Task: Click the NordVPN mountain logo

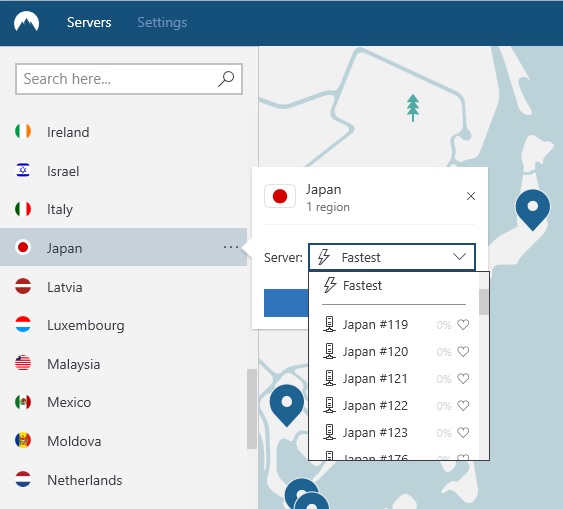Action: (26, 22)
